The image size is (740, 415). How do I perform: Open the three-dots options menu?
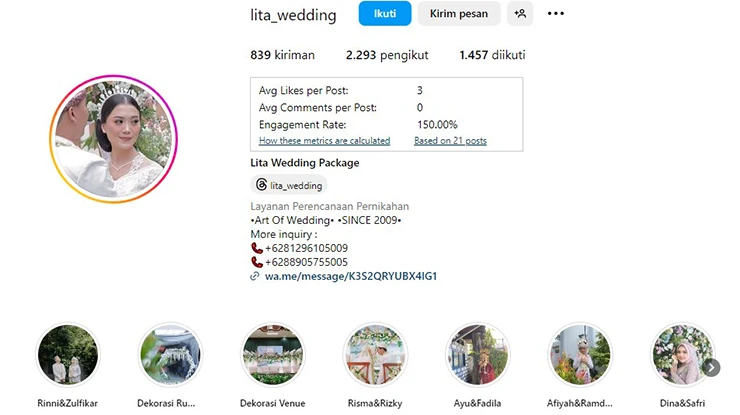(x=555, y=13)
